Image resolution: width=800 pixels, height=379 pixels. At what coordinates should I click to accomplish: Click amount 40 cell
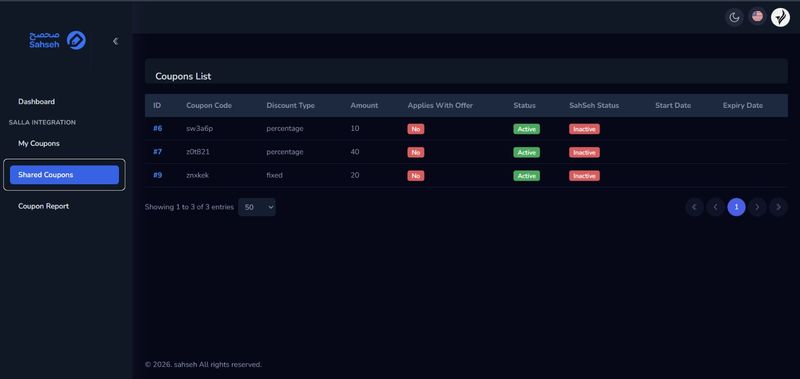(355, 152)
